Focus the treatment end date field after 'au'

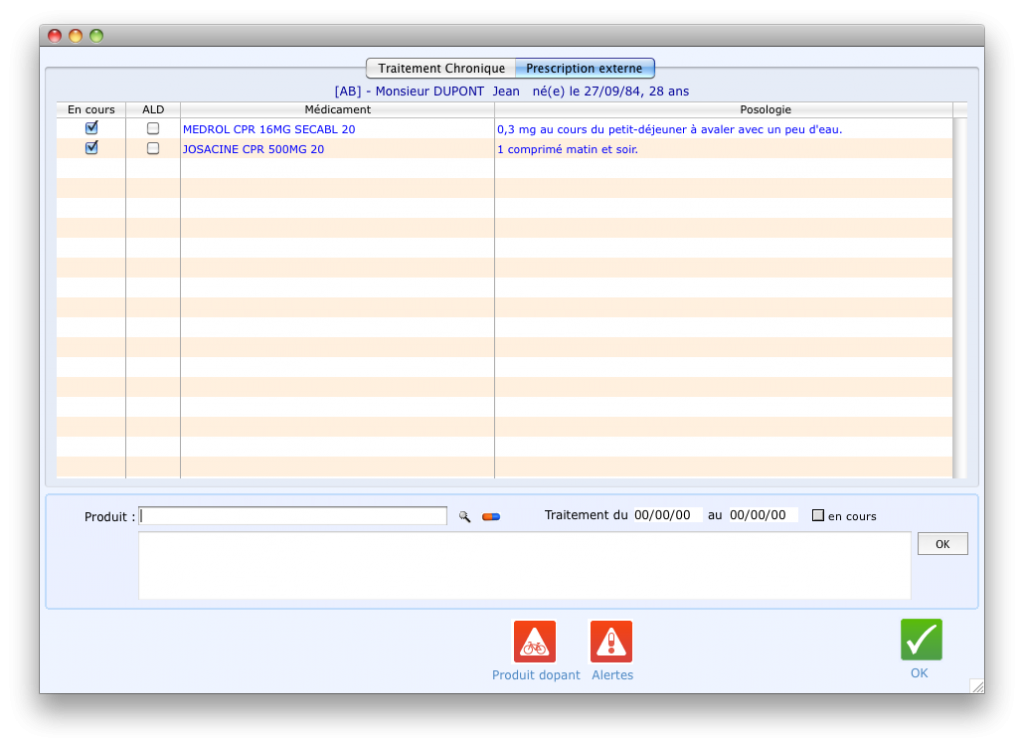point(762,515)
